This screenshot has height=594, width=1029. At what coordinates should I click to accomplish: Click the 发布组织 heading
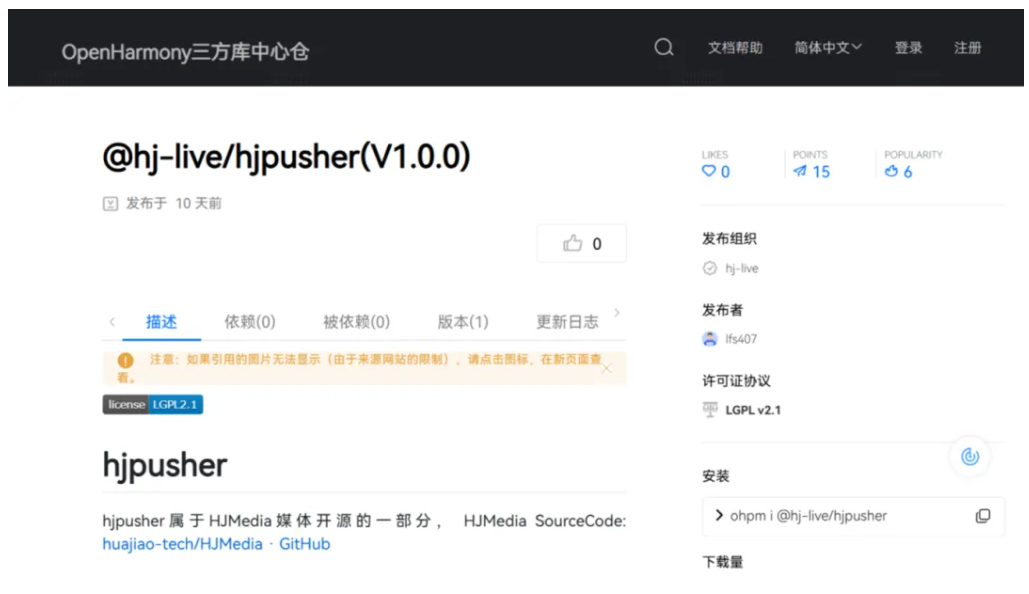point(729,238)
